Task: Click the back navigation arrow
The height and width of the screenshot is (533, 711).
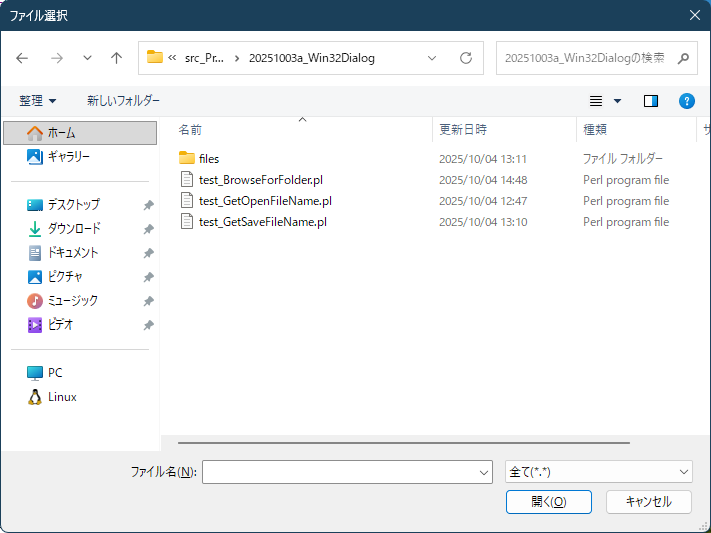Action: (23, 58)
